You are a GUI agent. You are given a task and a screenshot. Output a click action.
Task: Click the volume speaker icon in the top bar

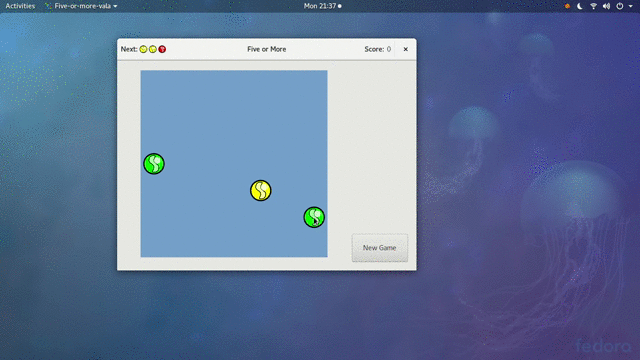[607, 6]
